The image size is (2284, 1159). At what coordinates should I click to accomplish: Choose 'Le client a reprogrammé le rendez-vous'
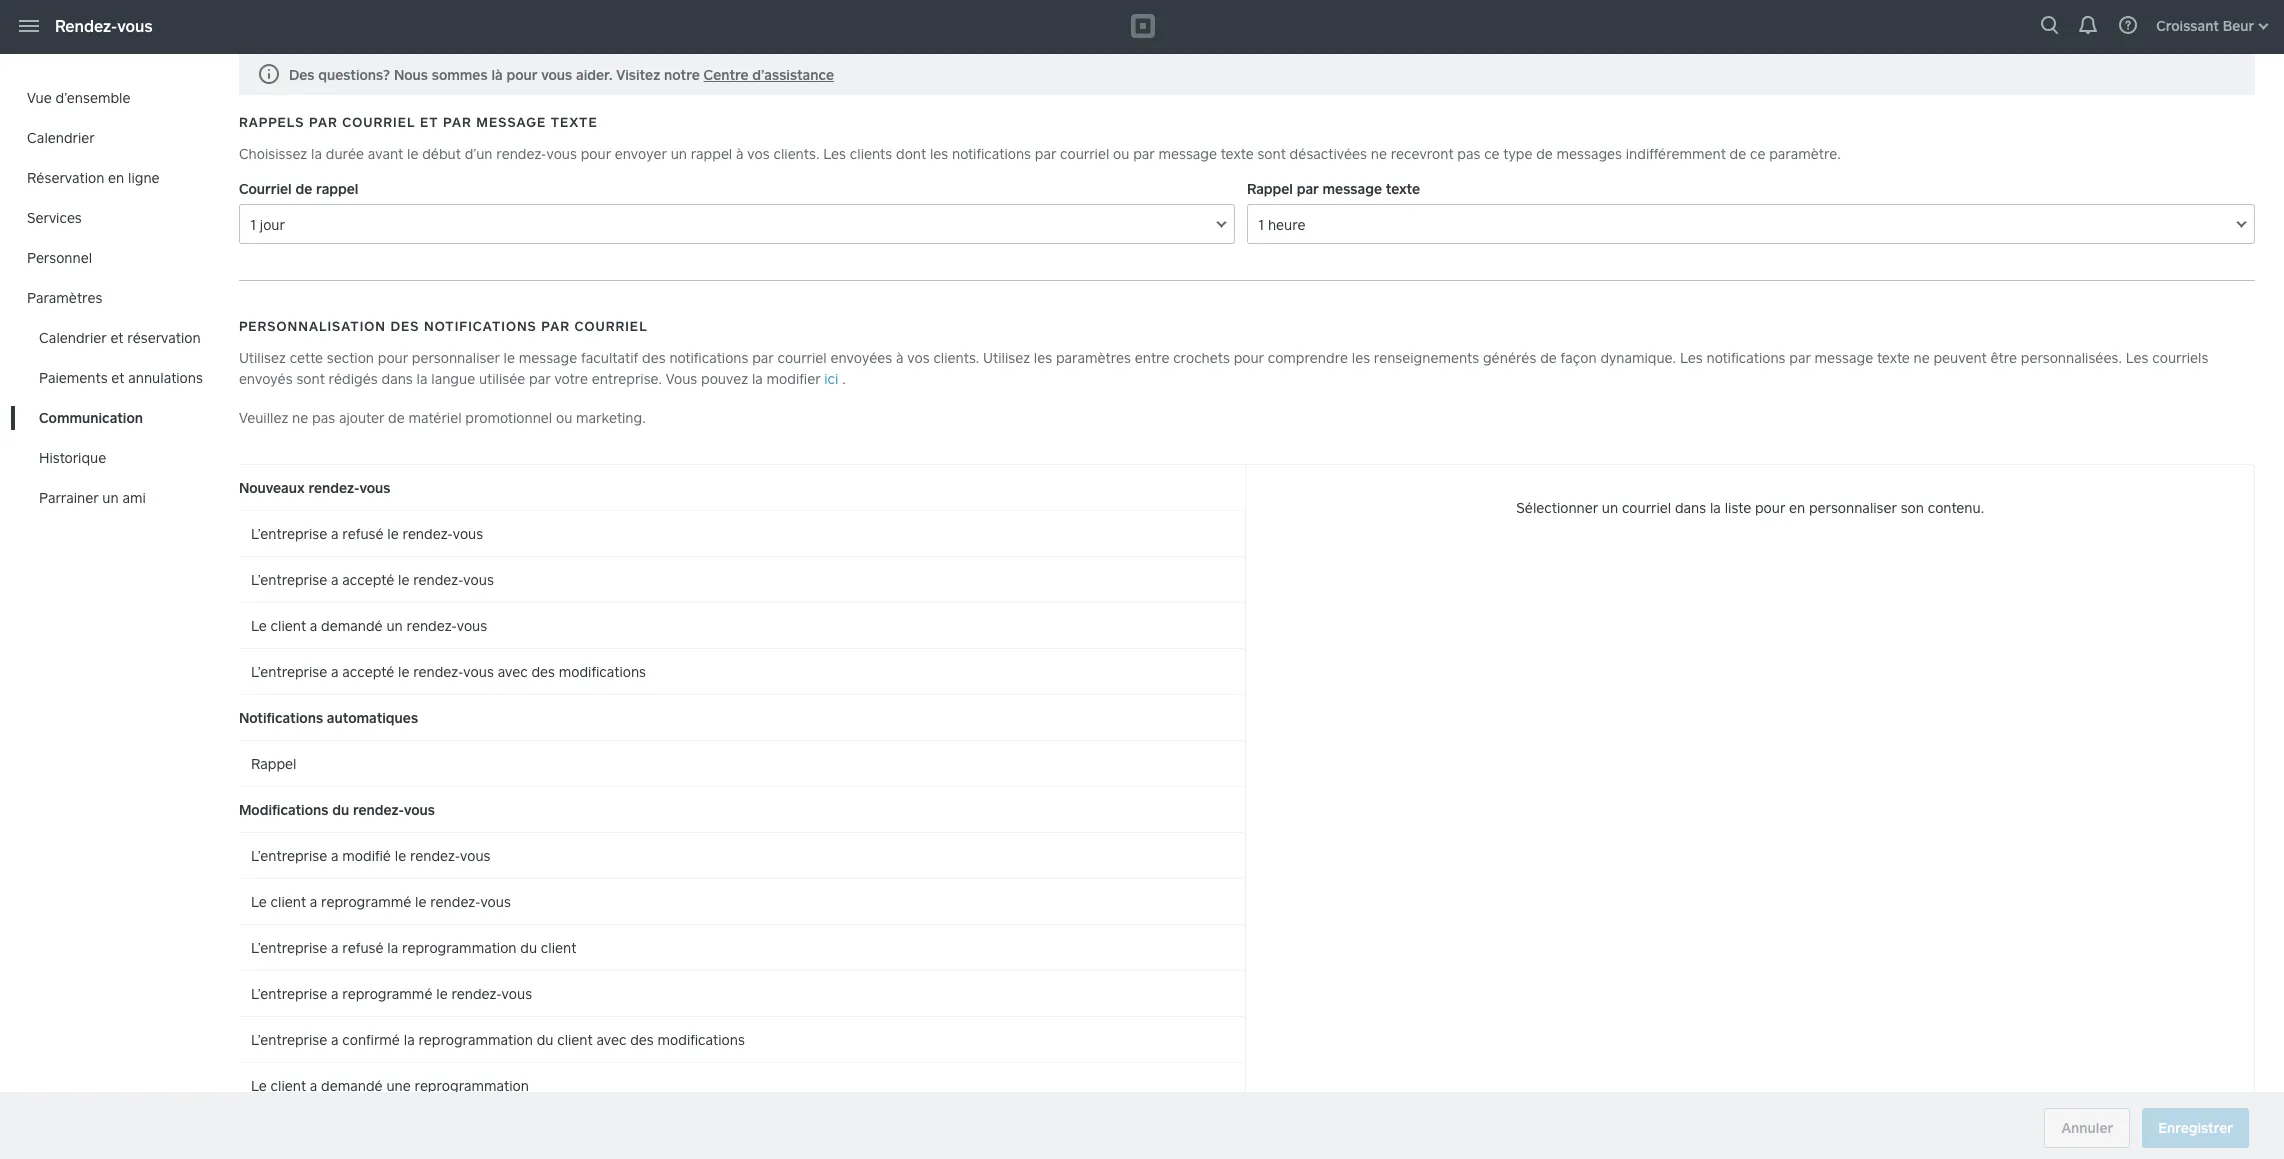pos(381,902)
